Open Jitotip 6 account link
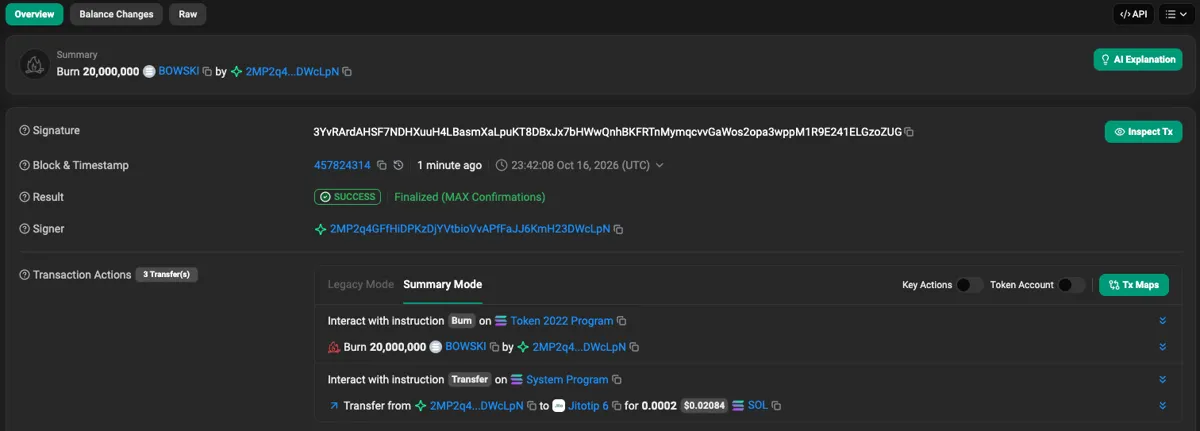 [589, 406]
